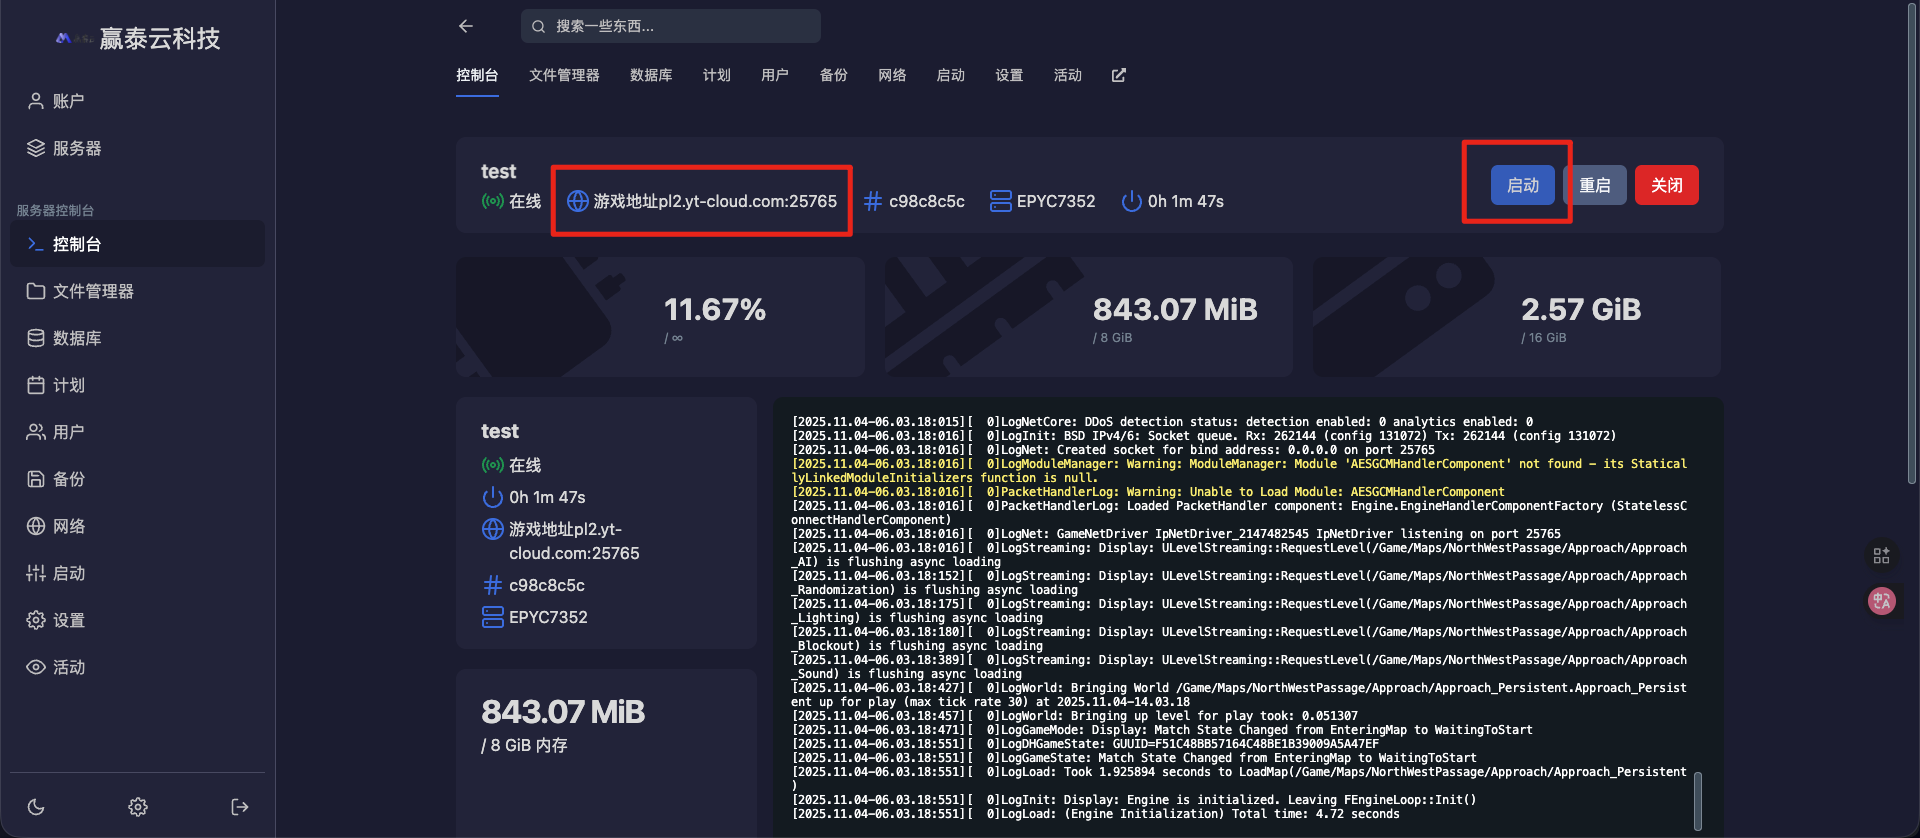Open 网络 in the sidebar
Image resolution: width=1920 pixels, height=838 pixels.
68,526
